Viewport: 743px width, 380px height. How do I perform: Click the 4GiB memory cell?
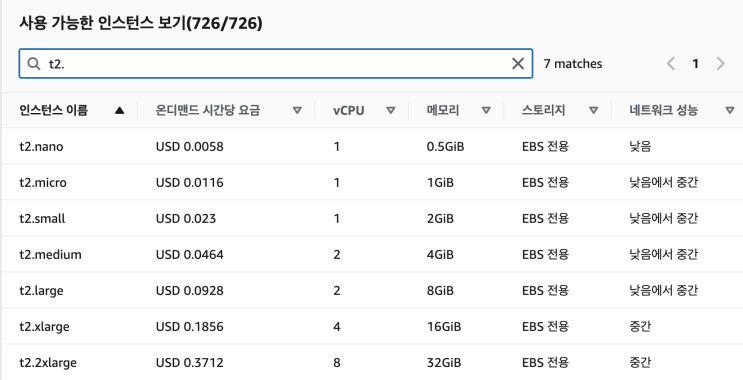440,254
